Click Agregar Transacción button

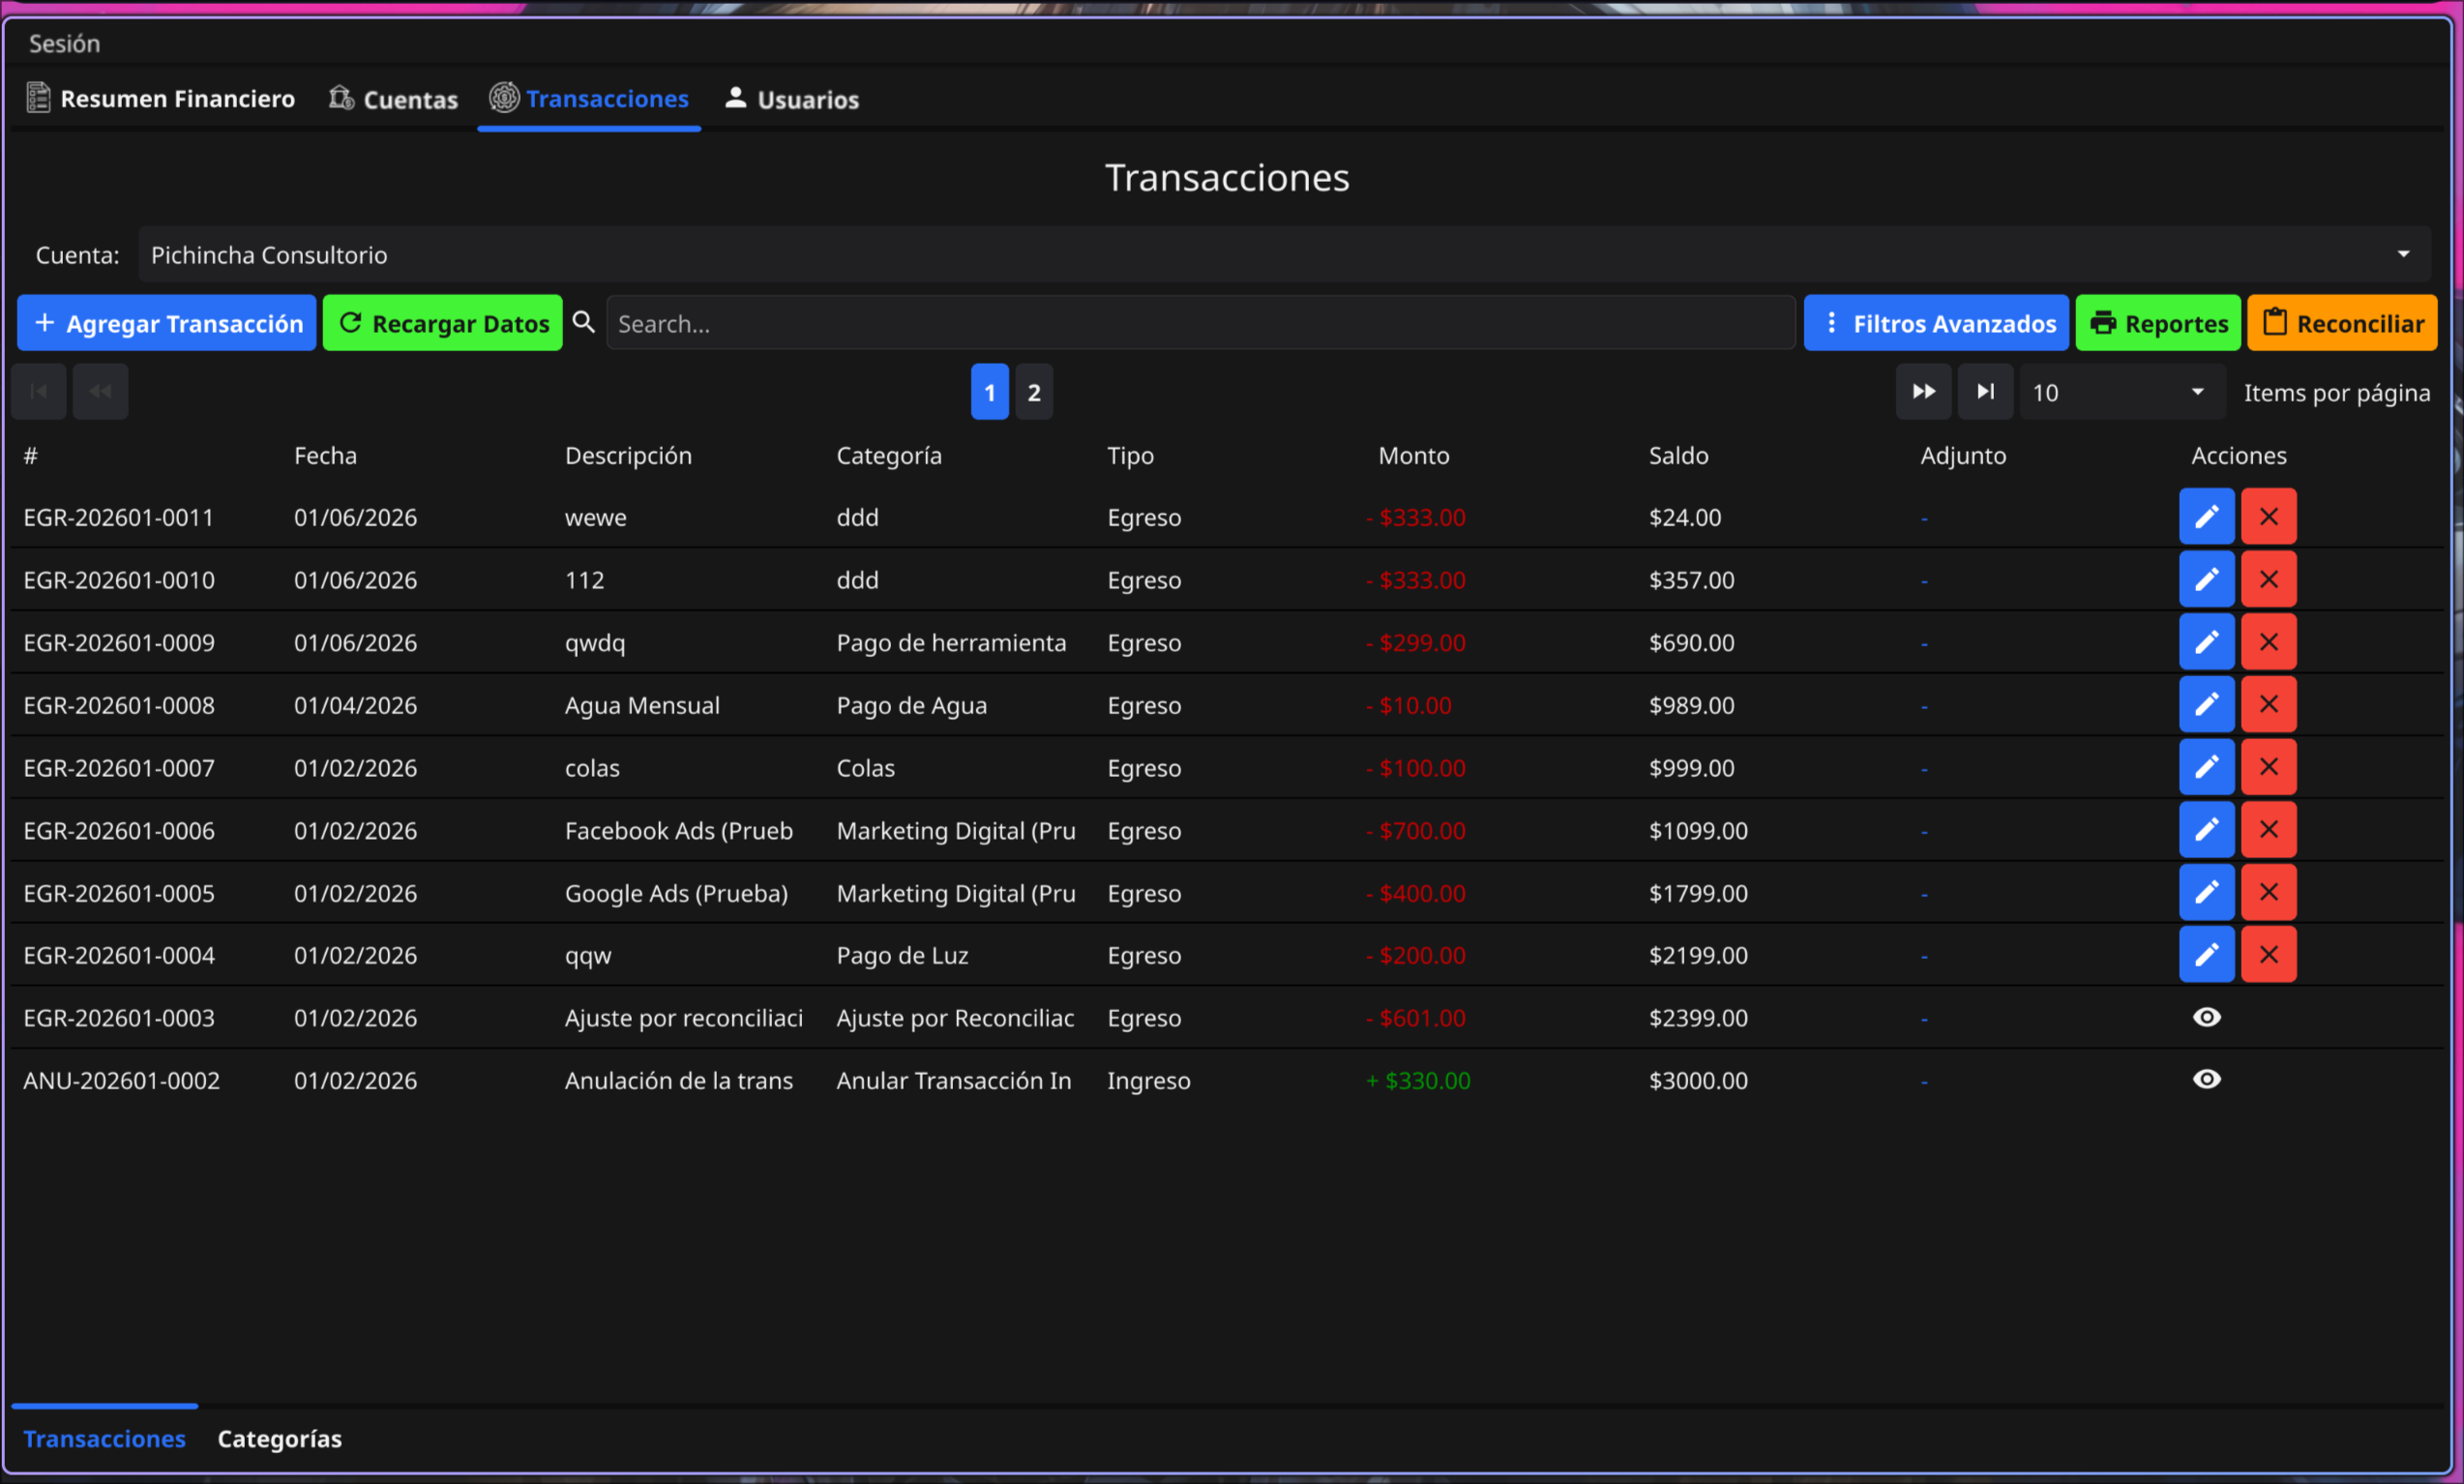(167, 323)
